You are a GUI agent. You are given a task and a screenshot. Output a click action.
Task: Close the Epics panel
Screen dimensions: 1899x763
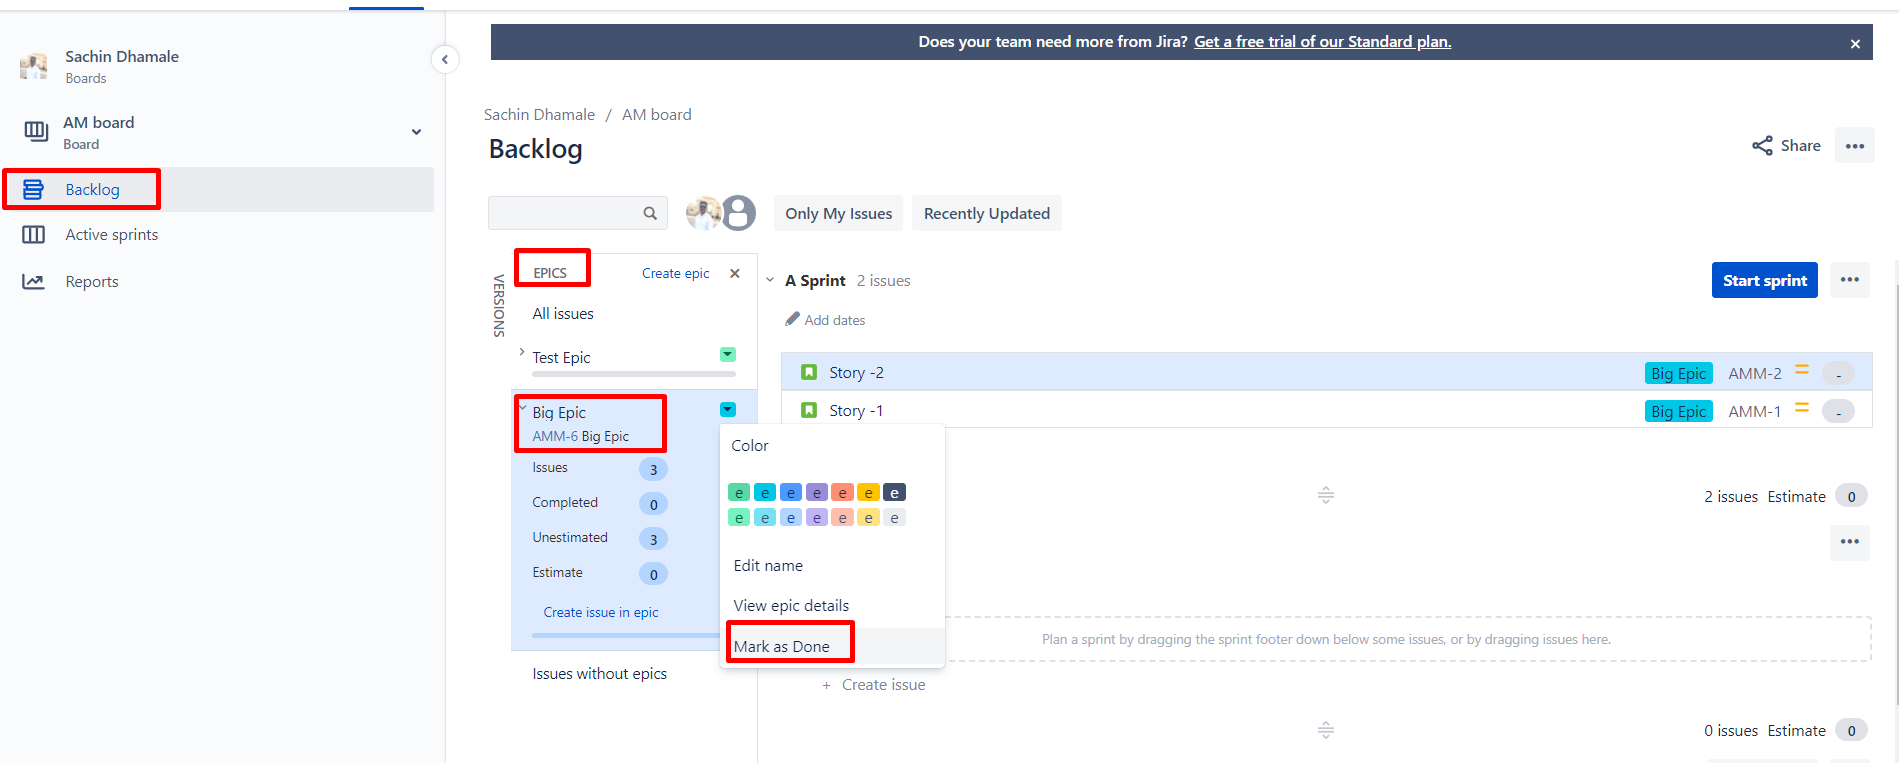pyautogui.click(x=735, y=273)
